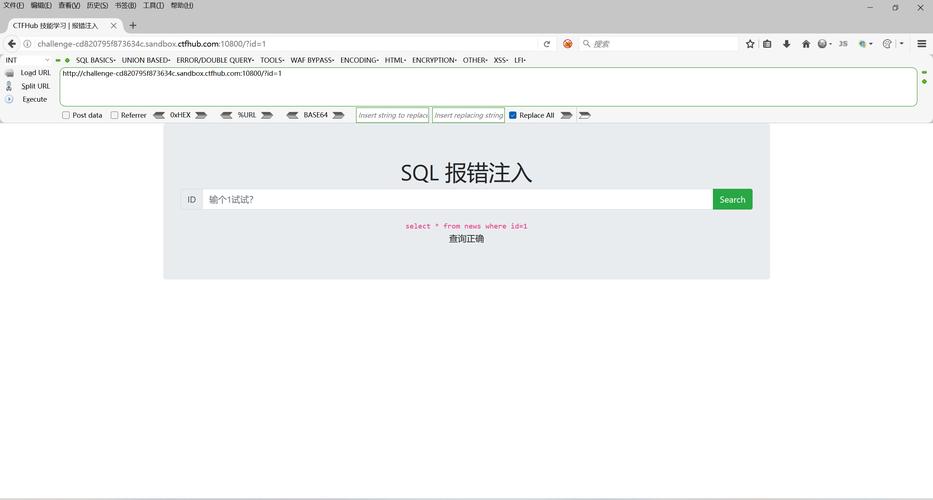
Task: Focus the browser 搜索 search box
Action: coord(659,43)
